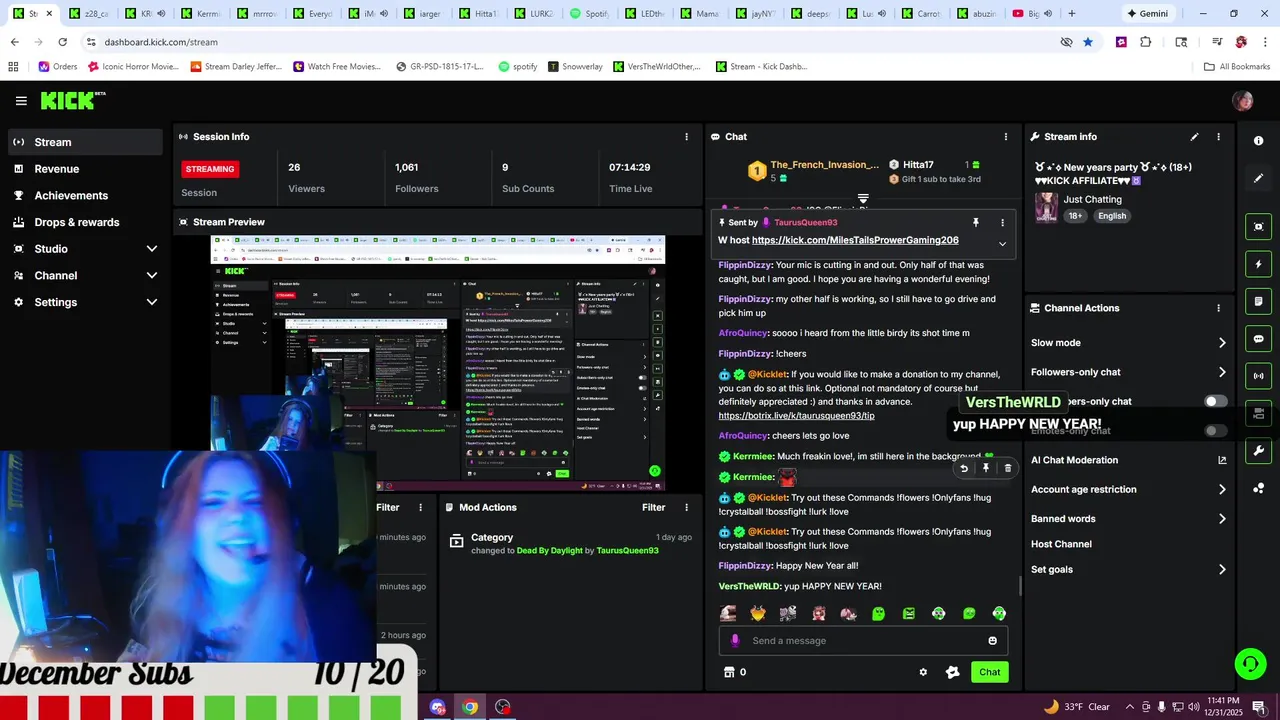Viewport: 1280px width, 720px height.
Task: Edit stream info with pencil icon
Action: [x=1194, y=137]
